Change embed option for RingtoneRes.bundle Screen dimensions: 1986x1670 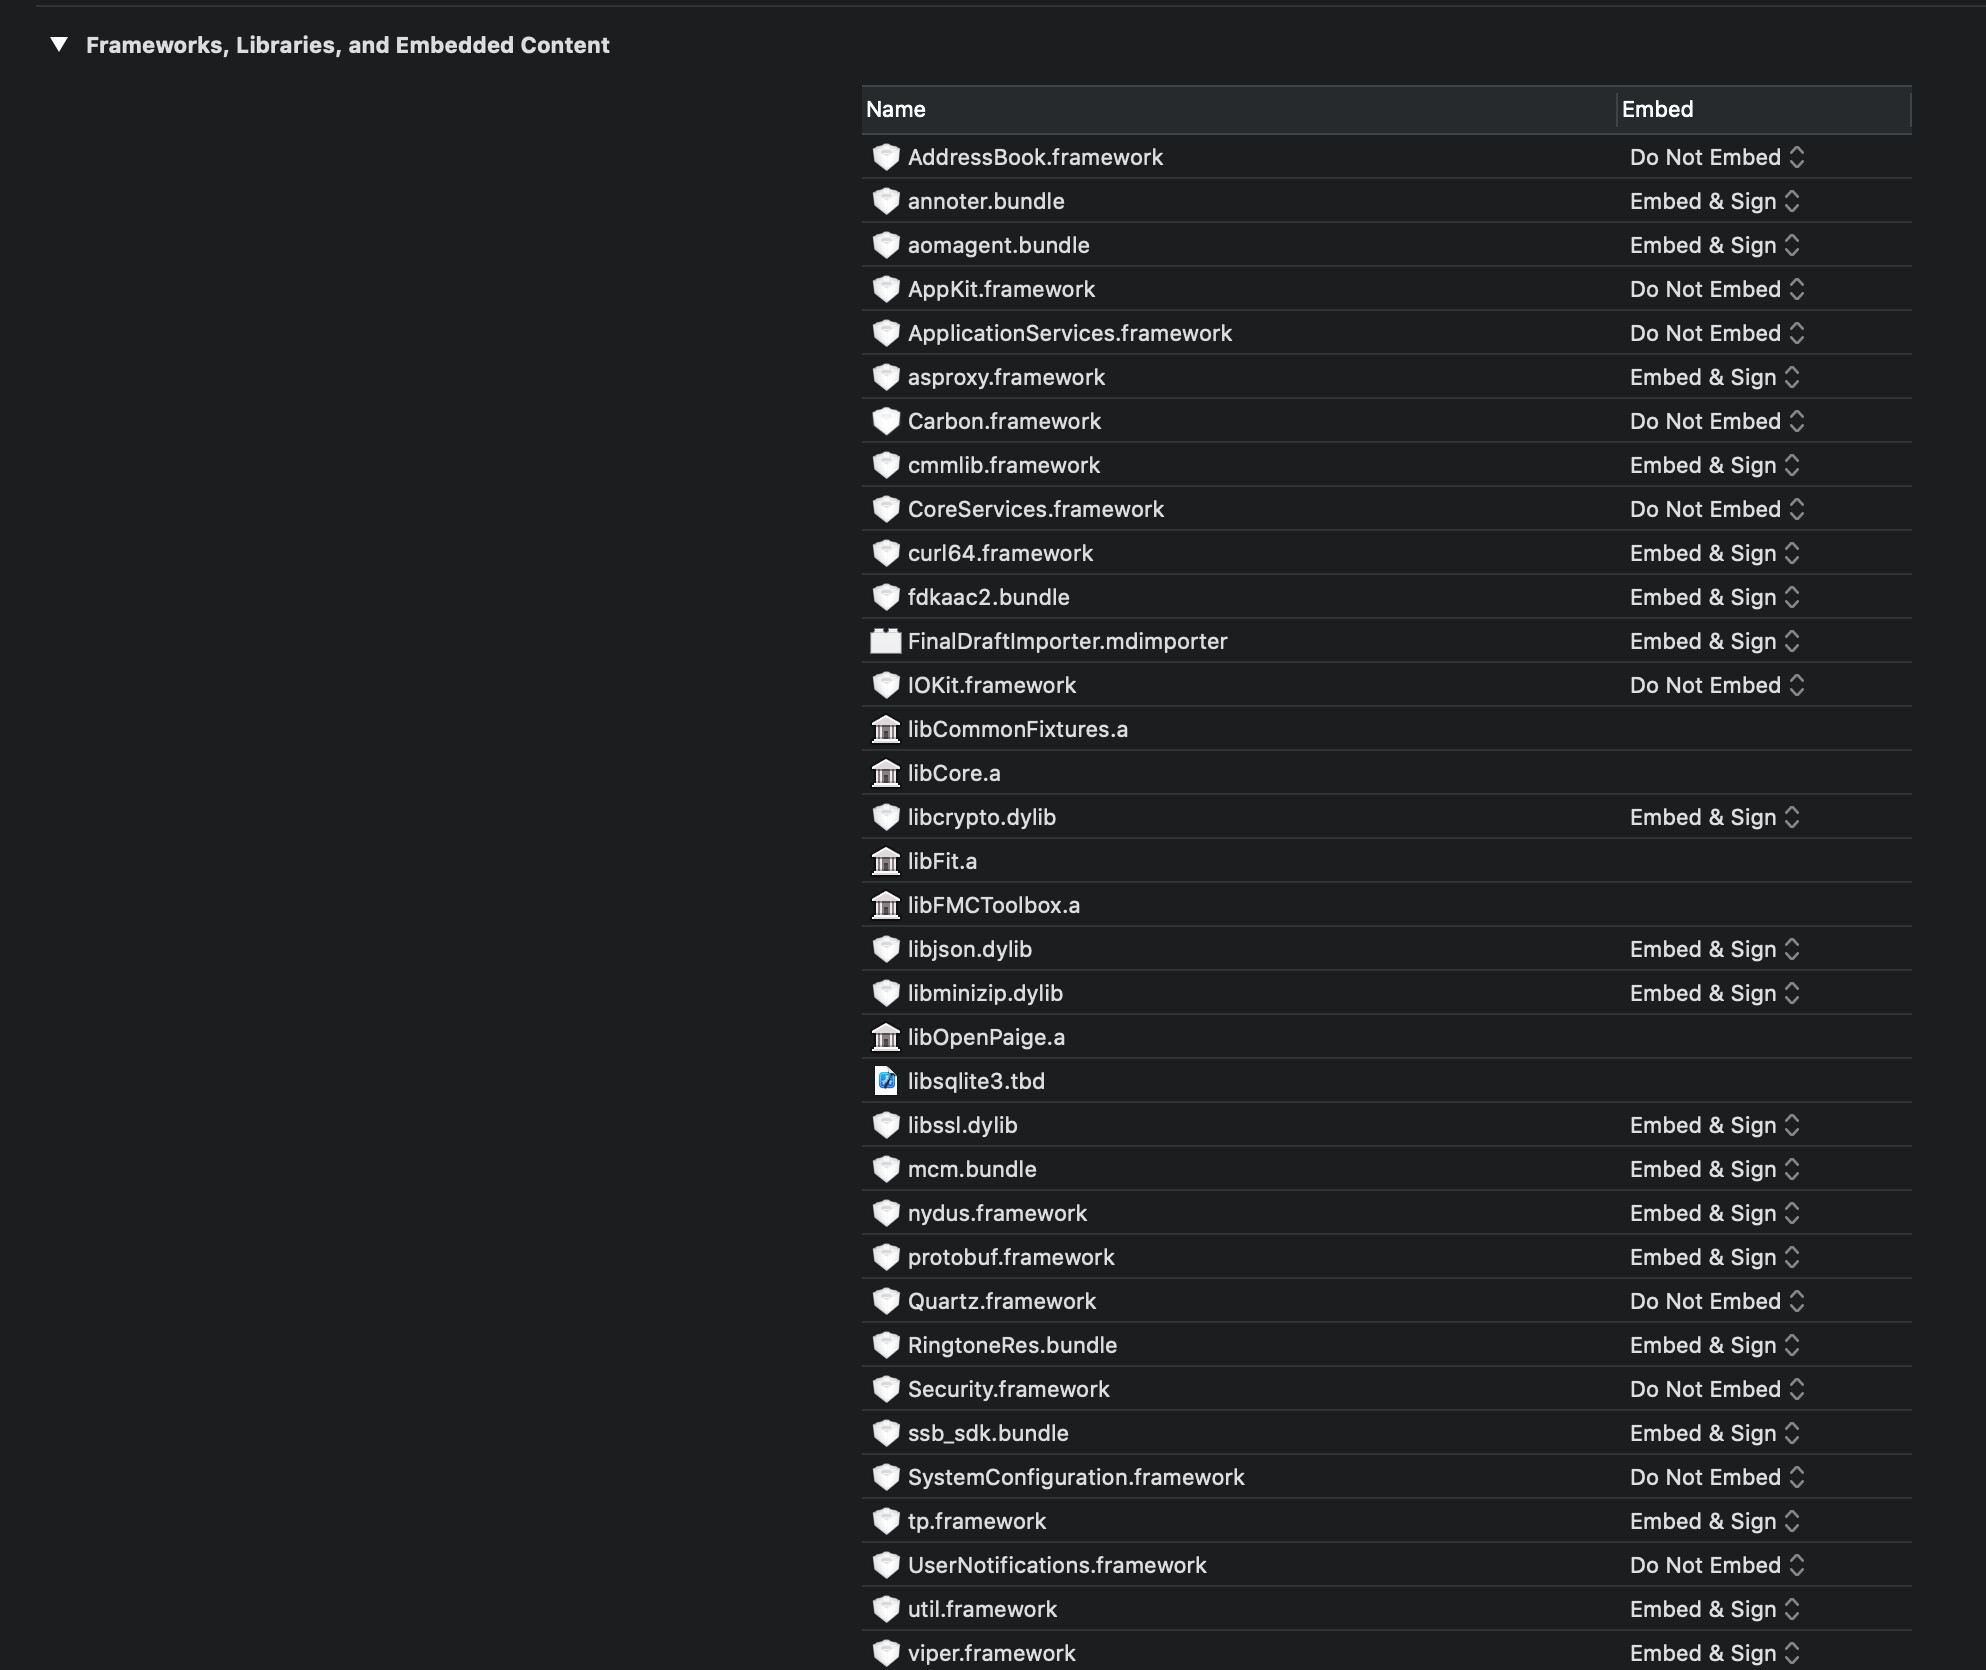click(x=1715, y=1345)
